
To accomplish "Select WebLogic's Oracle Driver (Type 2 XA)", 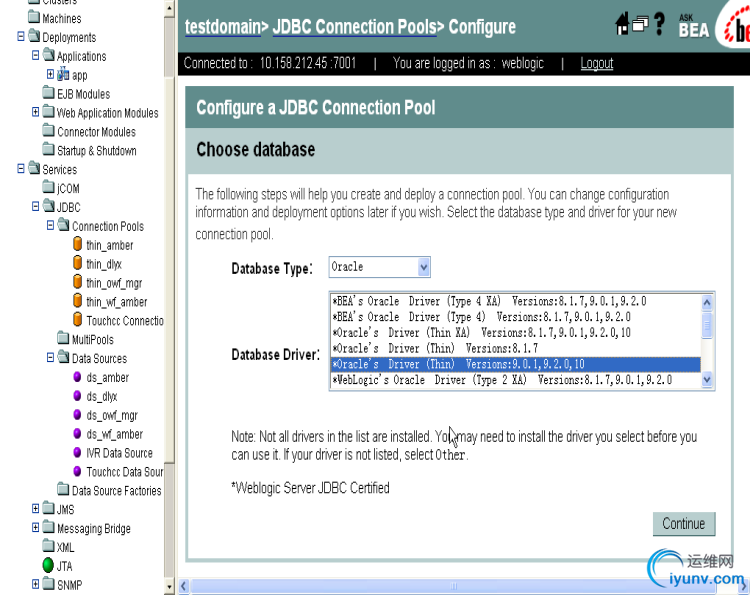I will (x=516, y=380).
